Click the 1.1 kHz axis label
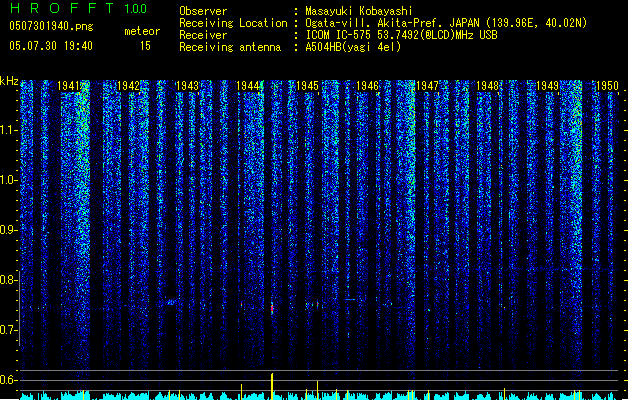629x400 pixels. click(8, 130)
